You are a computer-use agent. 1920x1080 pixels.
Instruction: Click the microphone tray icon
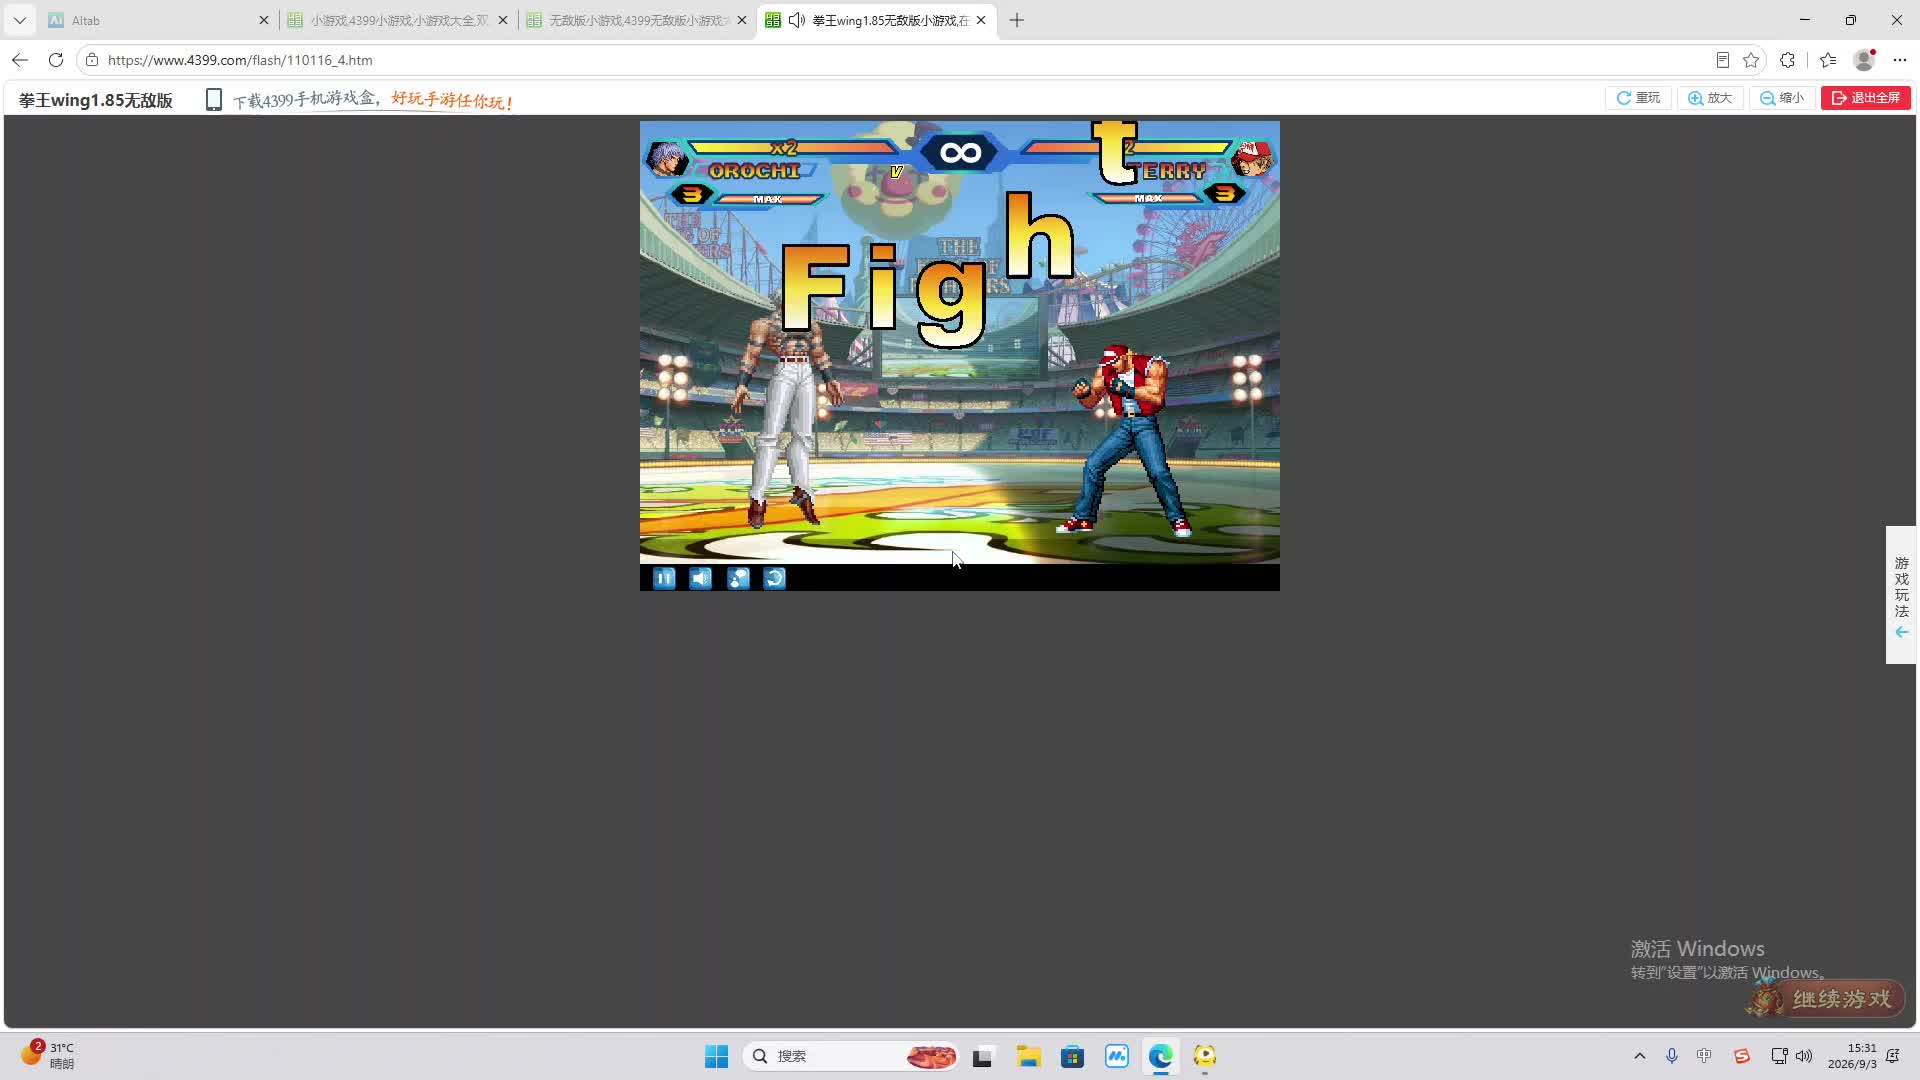click(x=1672, y=1056)
